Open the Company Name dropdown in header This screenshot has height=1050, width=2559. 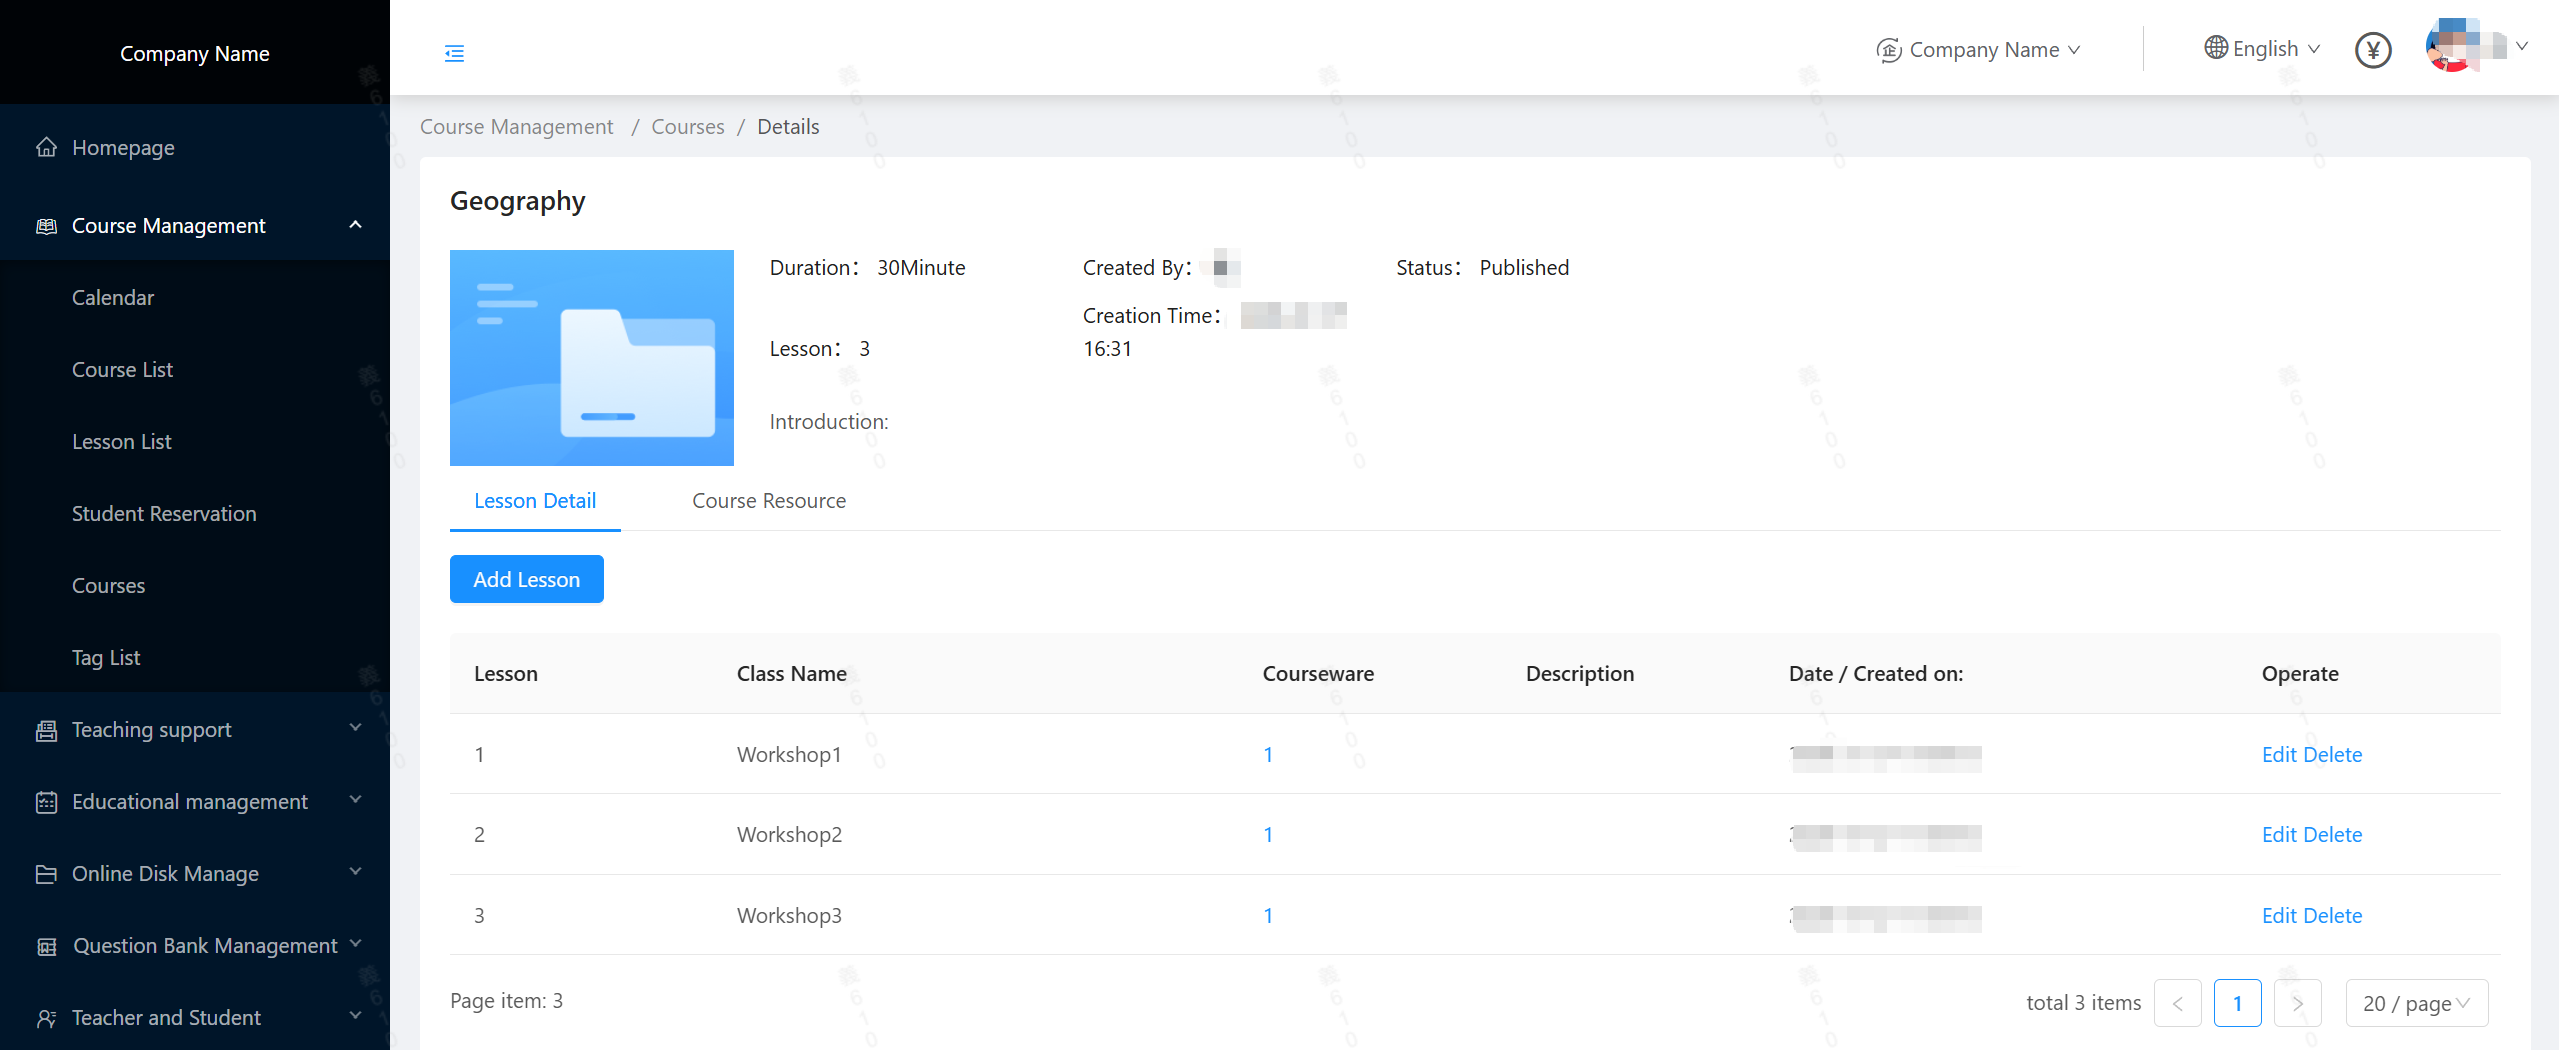pyautogui.click(x=1982, y=50)
